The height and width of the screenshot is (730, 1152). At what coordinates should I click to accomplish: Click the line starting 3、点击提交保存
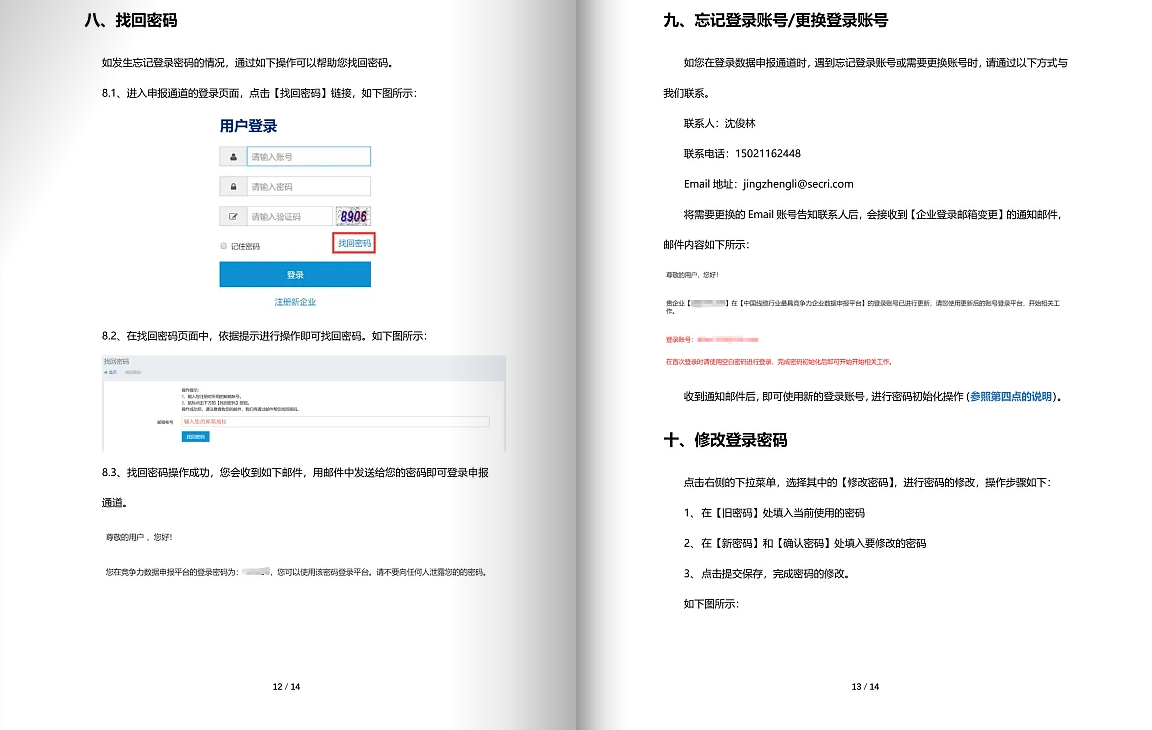click(x=767, y=574)
